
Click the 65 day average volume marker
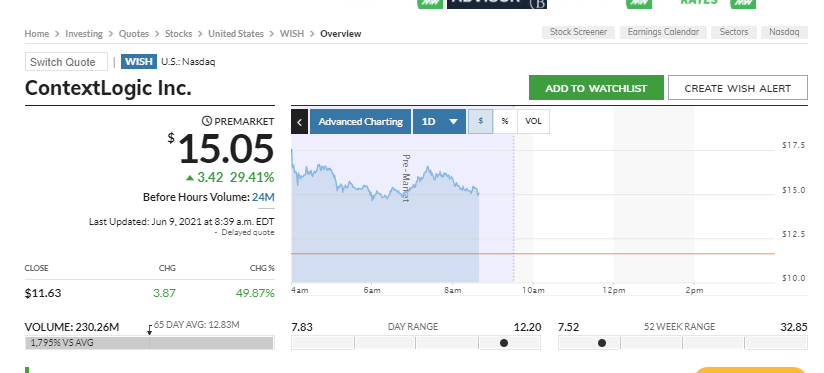coord(149,329)
